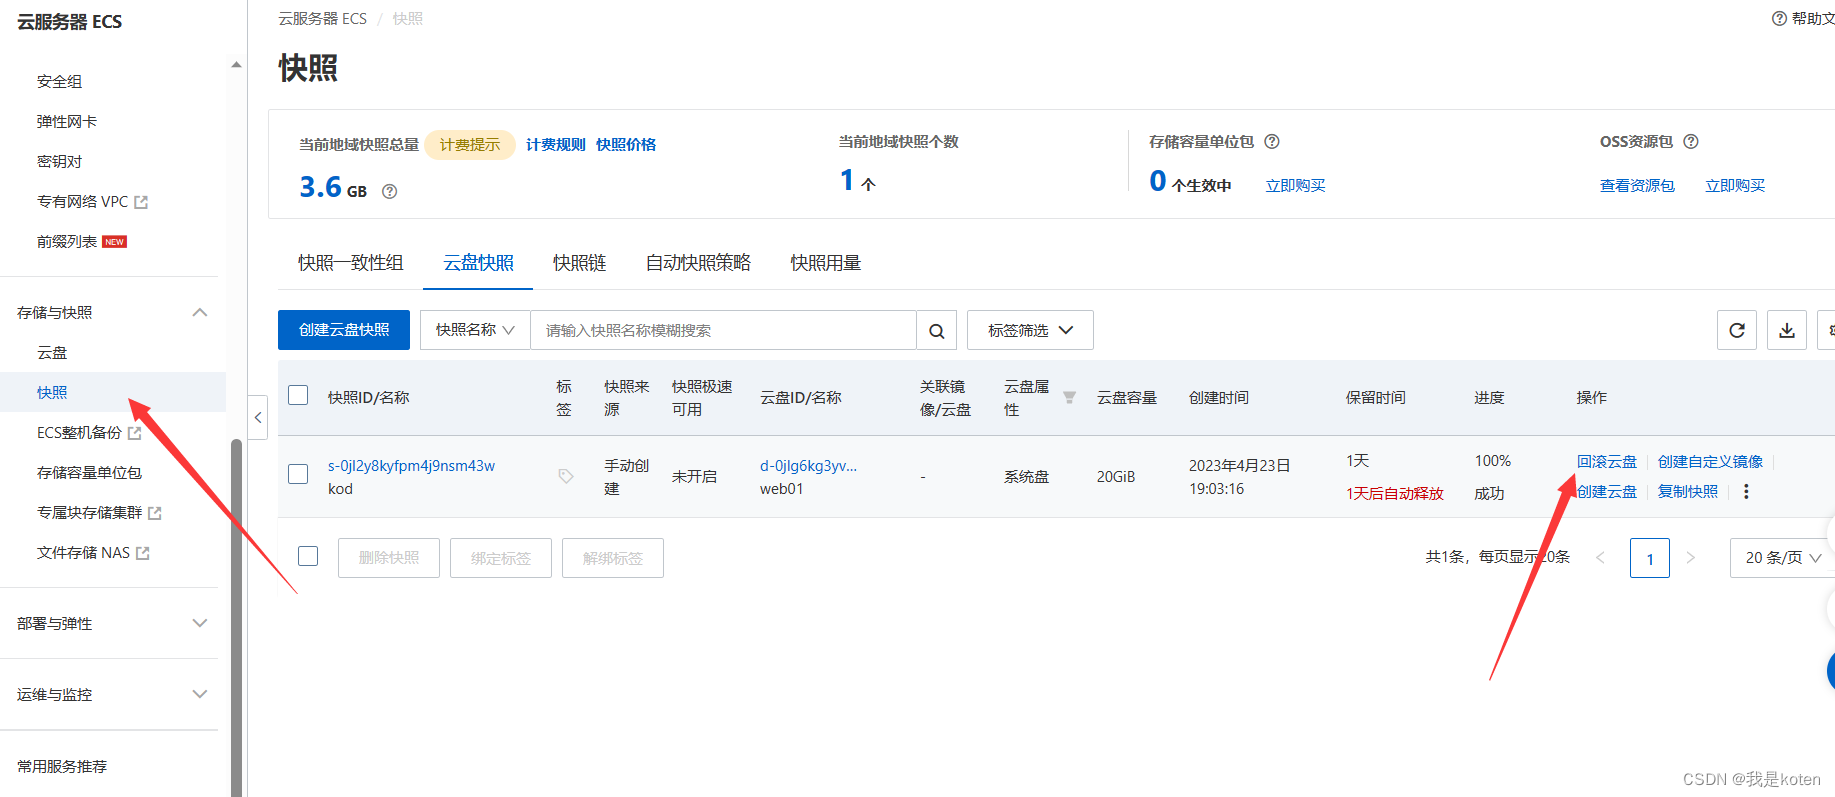Open 常用服务推荐 in the sidebar

click(62, 767)
